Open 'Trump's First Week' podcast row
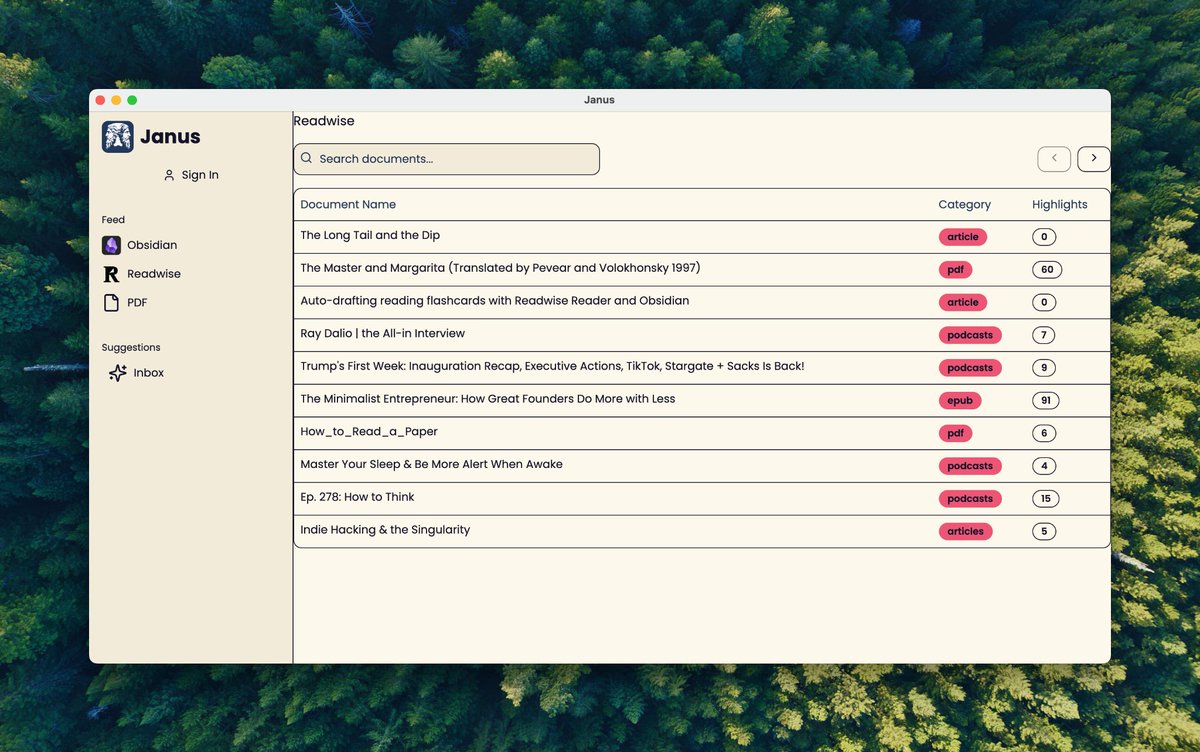This screenshot has width=1200, height=752. [552, 367]
